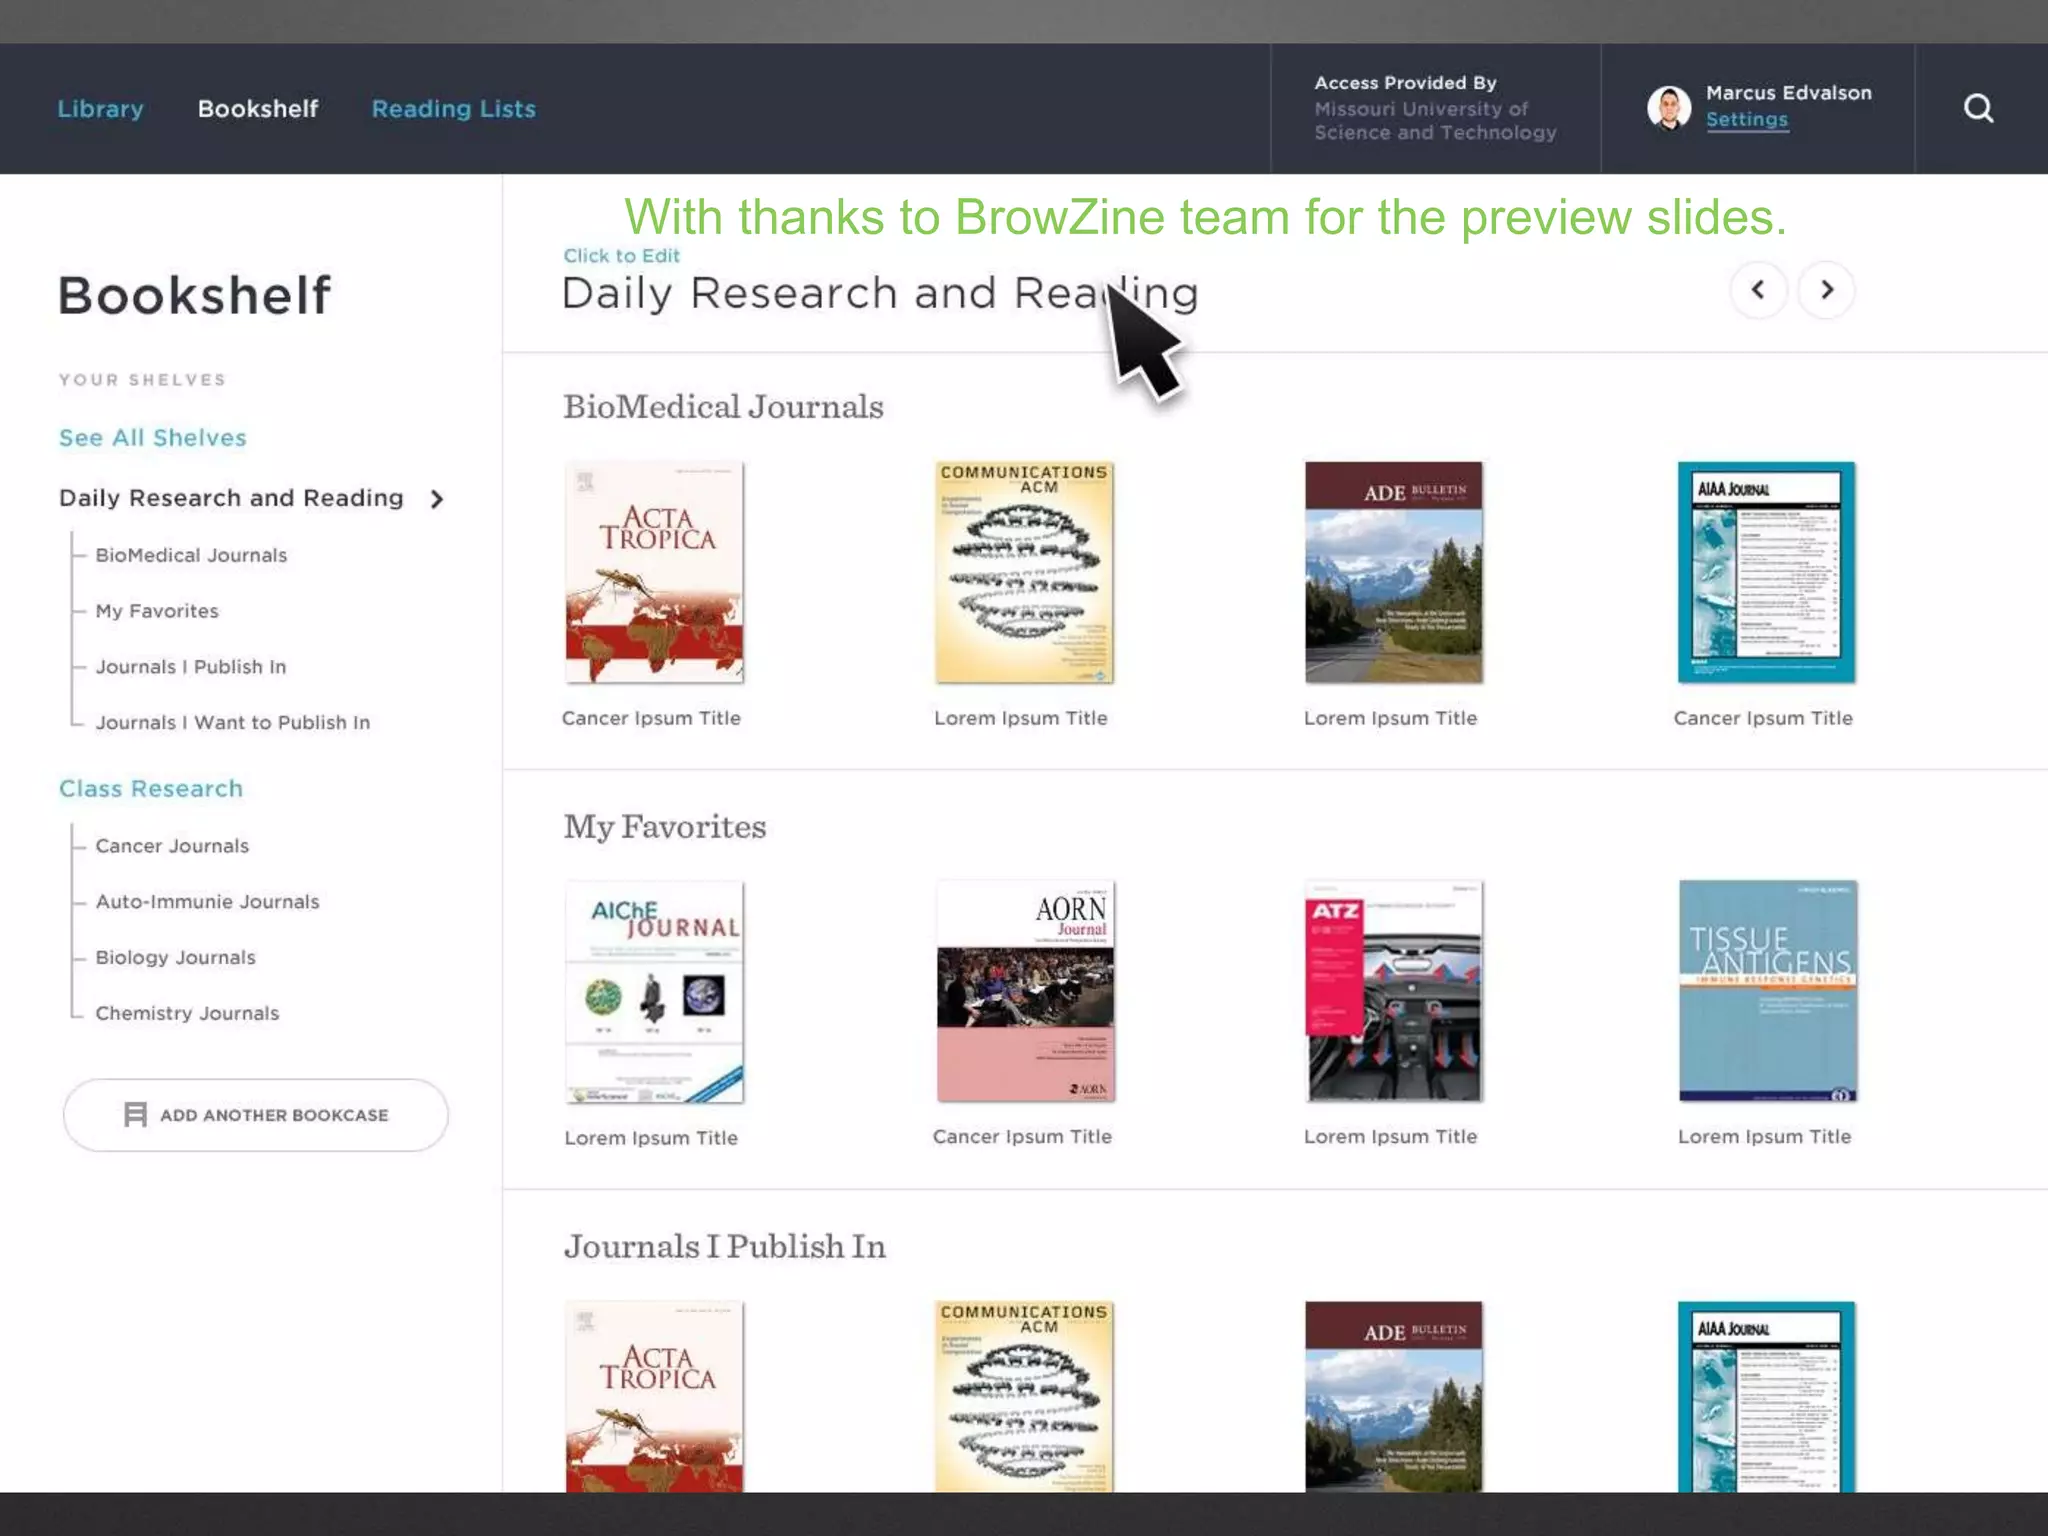The image size is (2048, 1536).
Task: Click See All Shelves link
Action: [152, 438]
